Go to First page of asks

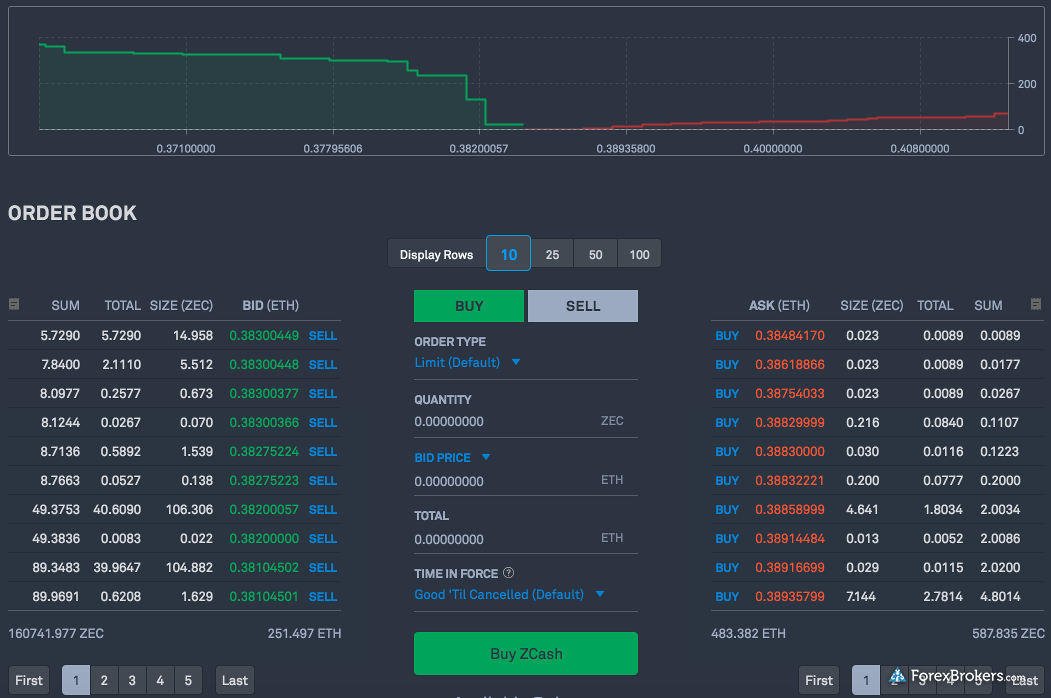coord(819,681)
